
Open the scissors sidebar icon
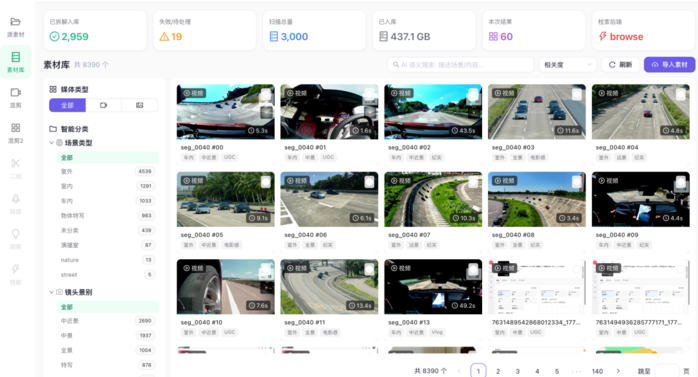(x=16, y=163)
